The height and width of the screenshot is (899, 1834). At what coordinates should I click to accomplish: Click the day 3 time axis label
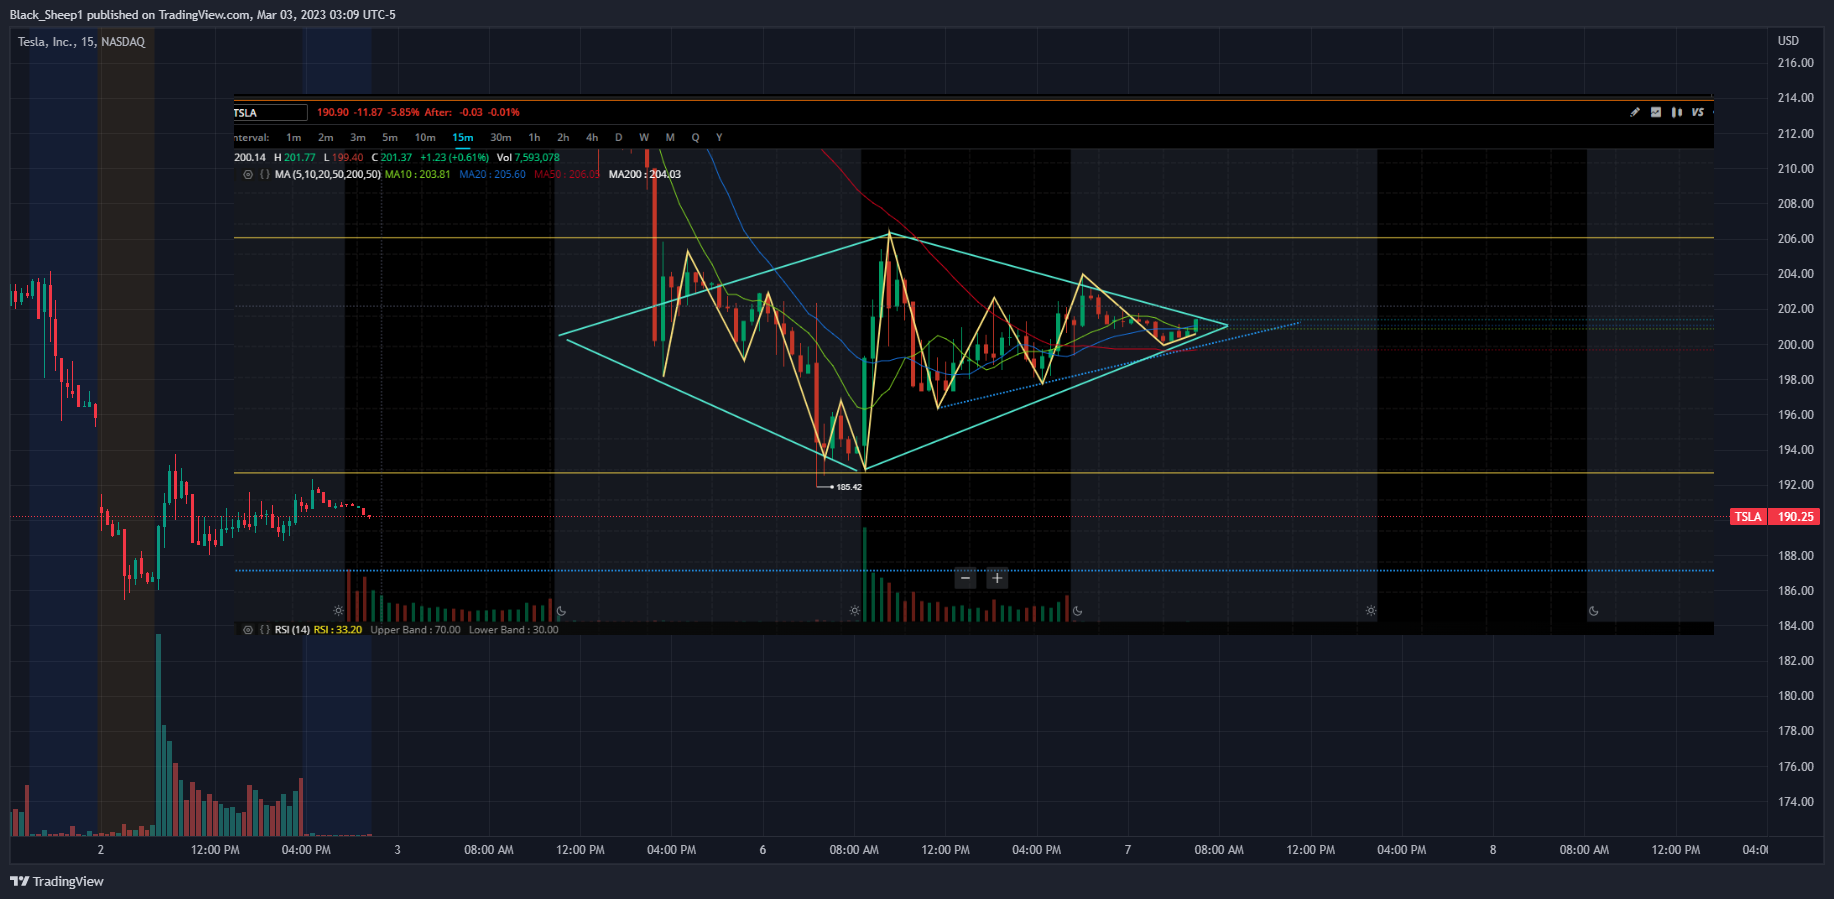pyautogui.click(x=397, y=850)
